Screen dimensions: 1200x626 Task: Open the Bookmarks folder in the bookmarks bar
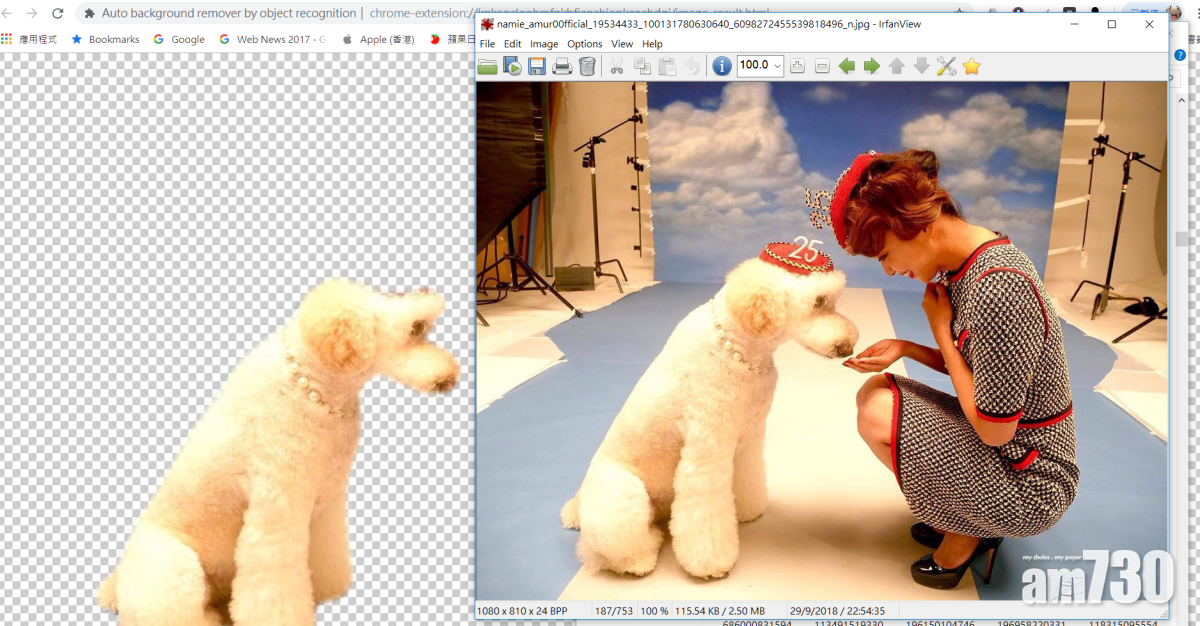(x=105, y=39)
